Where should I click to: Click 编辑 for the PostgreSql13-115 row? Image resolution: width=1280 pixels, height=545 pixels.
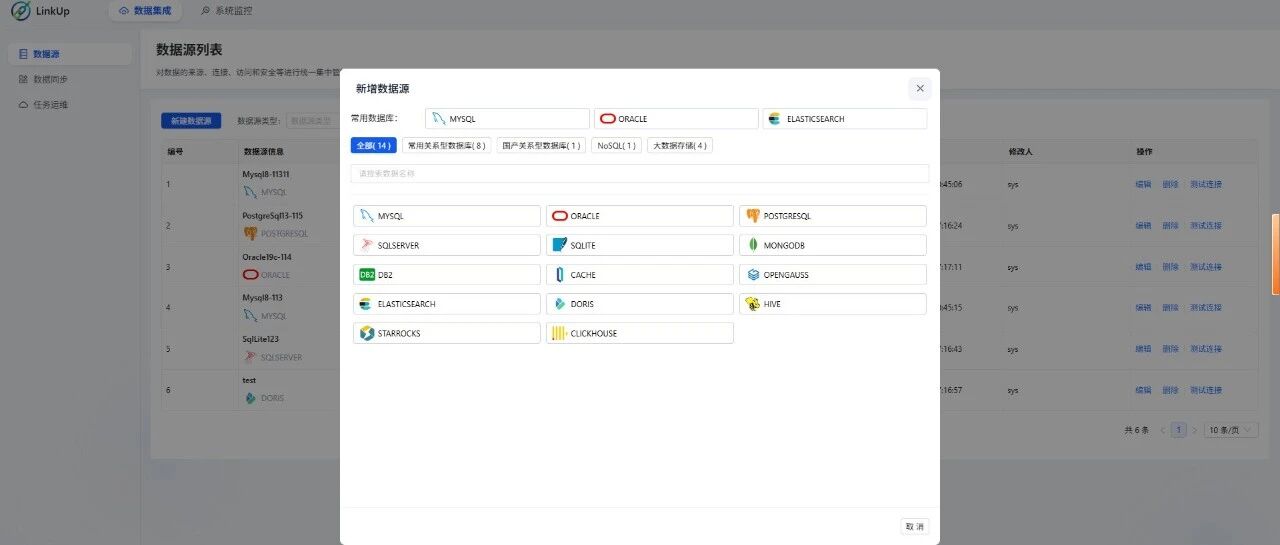tap(1143, 226)
